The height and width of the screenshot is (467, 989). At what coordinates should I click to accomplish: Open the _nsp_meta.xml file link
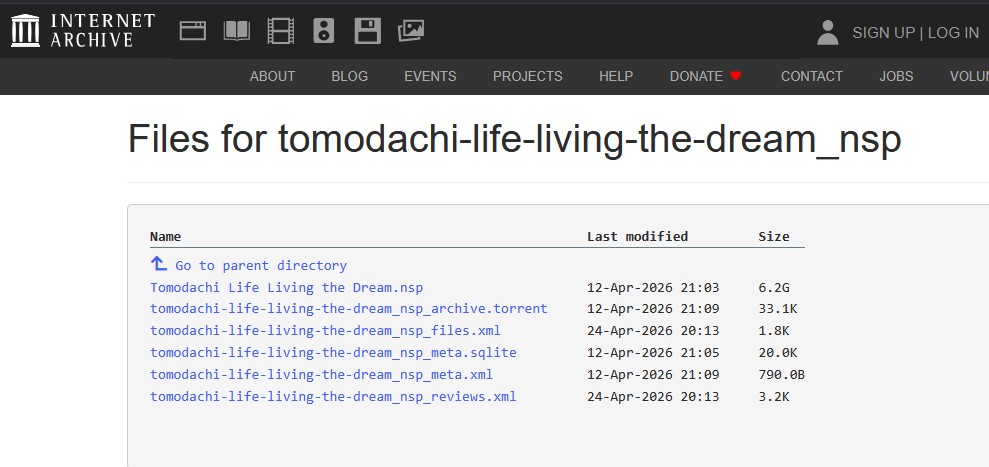322,375
